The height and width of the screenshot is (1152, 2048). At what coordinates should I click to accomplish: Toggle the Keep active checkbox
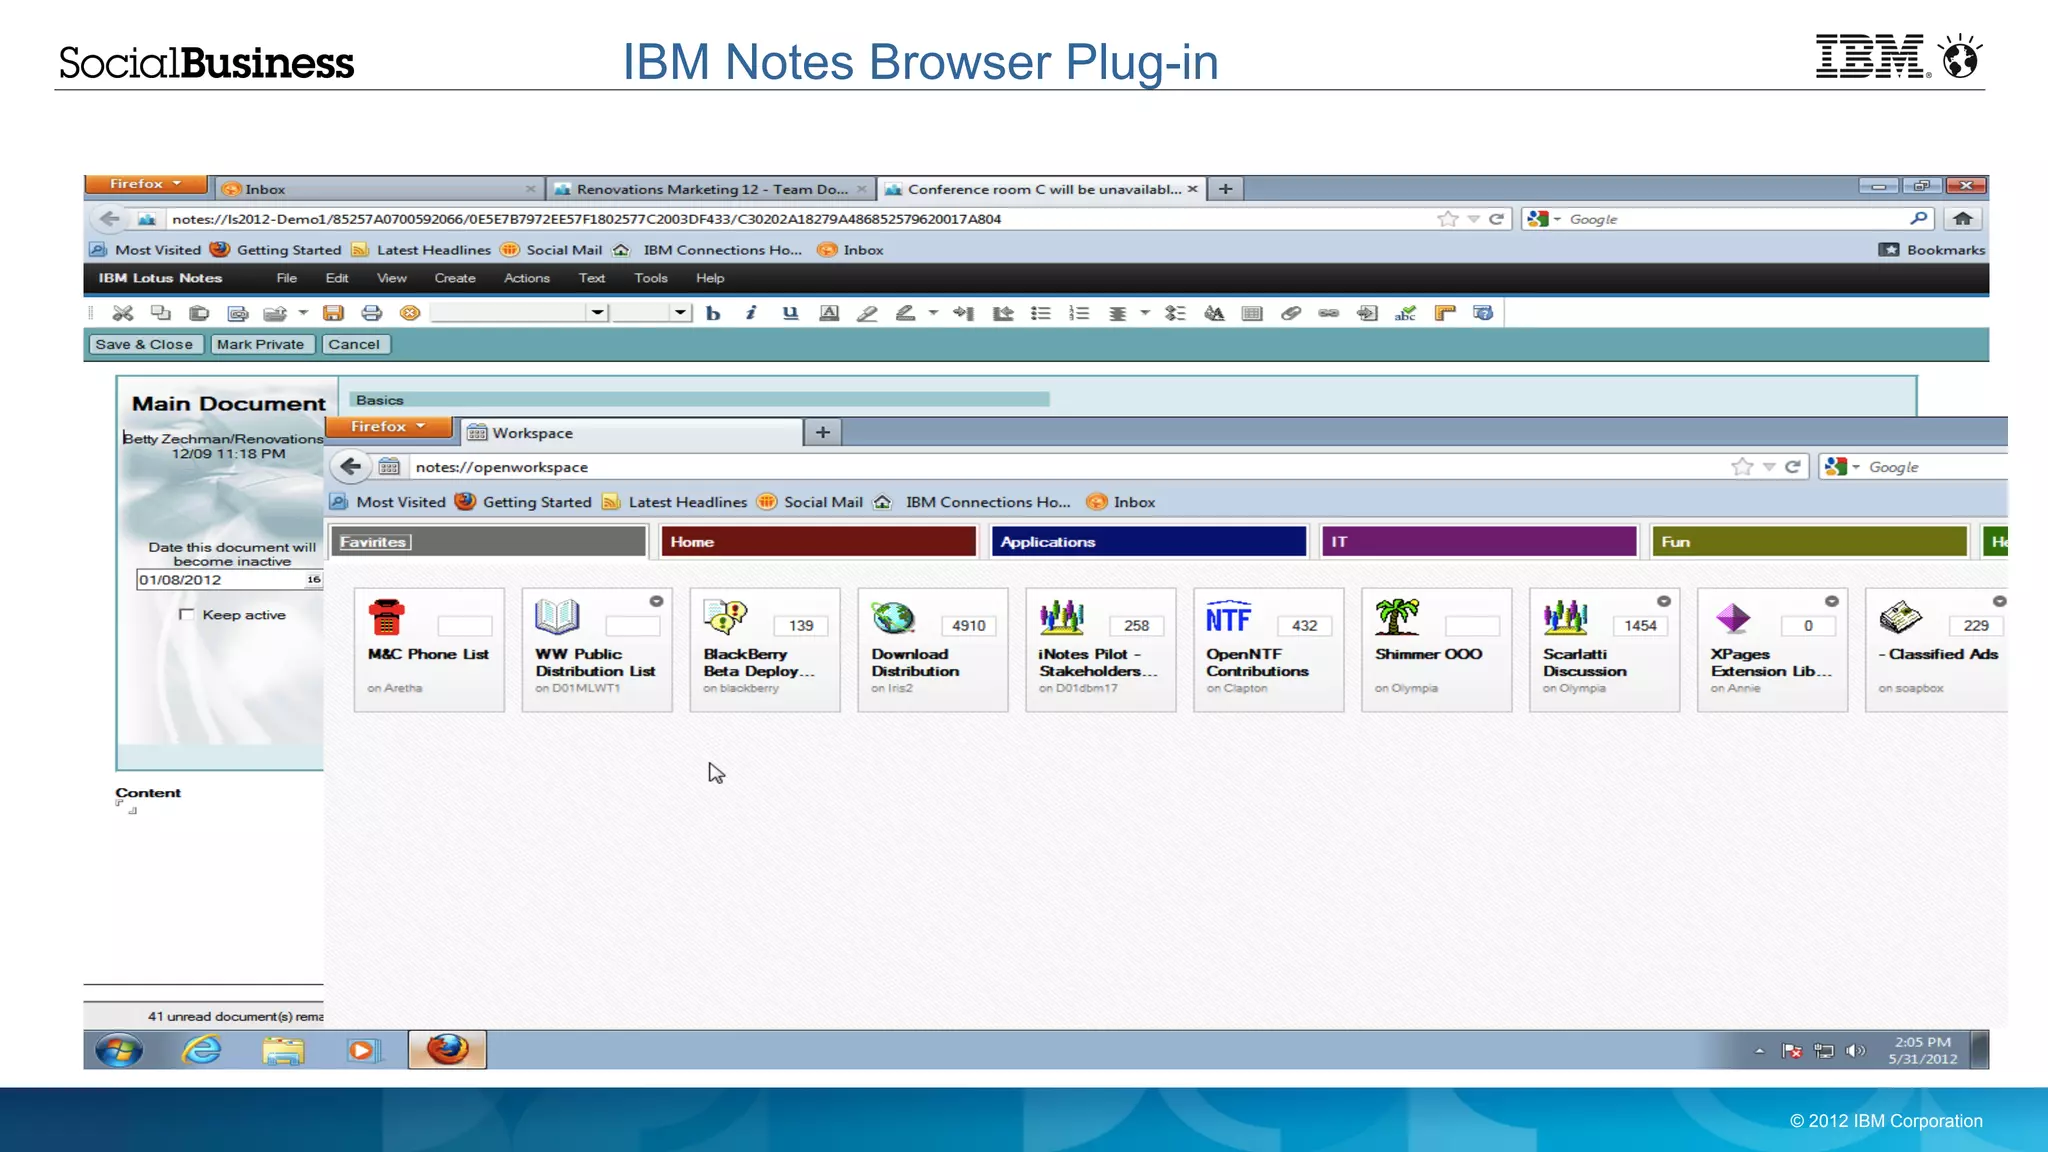(186, 614)
